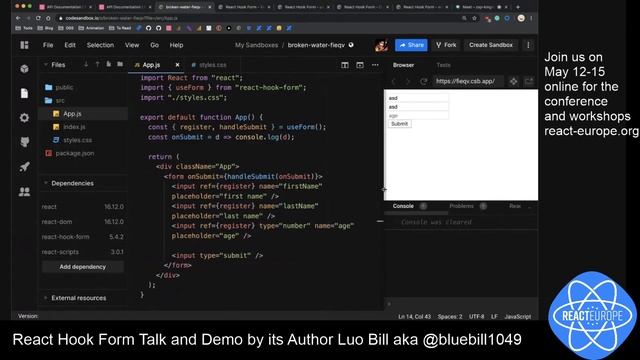640x360 pixels.
Task: Click the preview browser forward arrow
Action: 407,81
